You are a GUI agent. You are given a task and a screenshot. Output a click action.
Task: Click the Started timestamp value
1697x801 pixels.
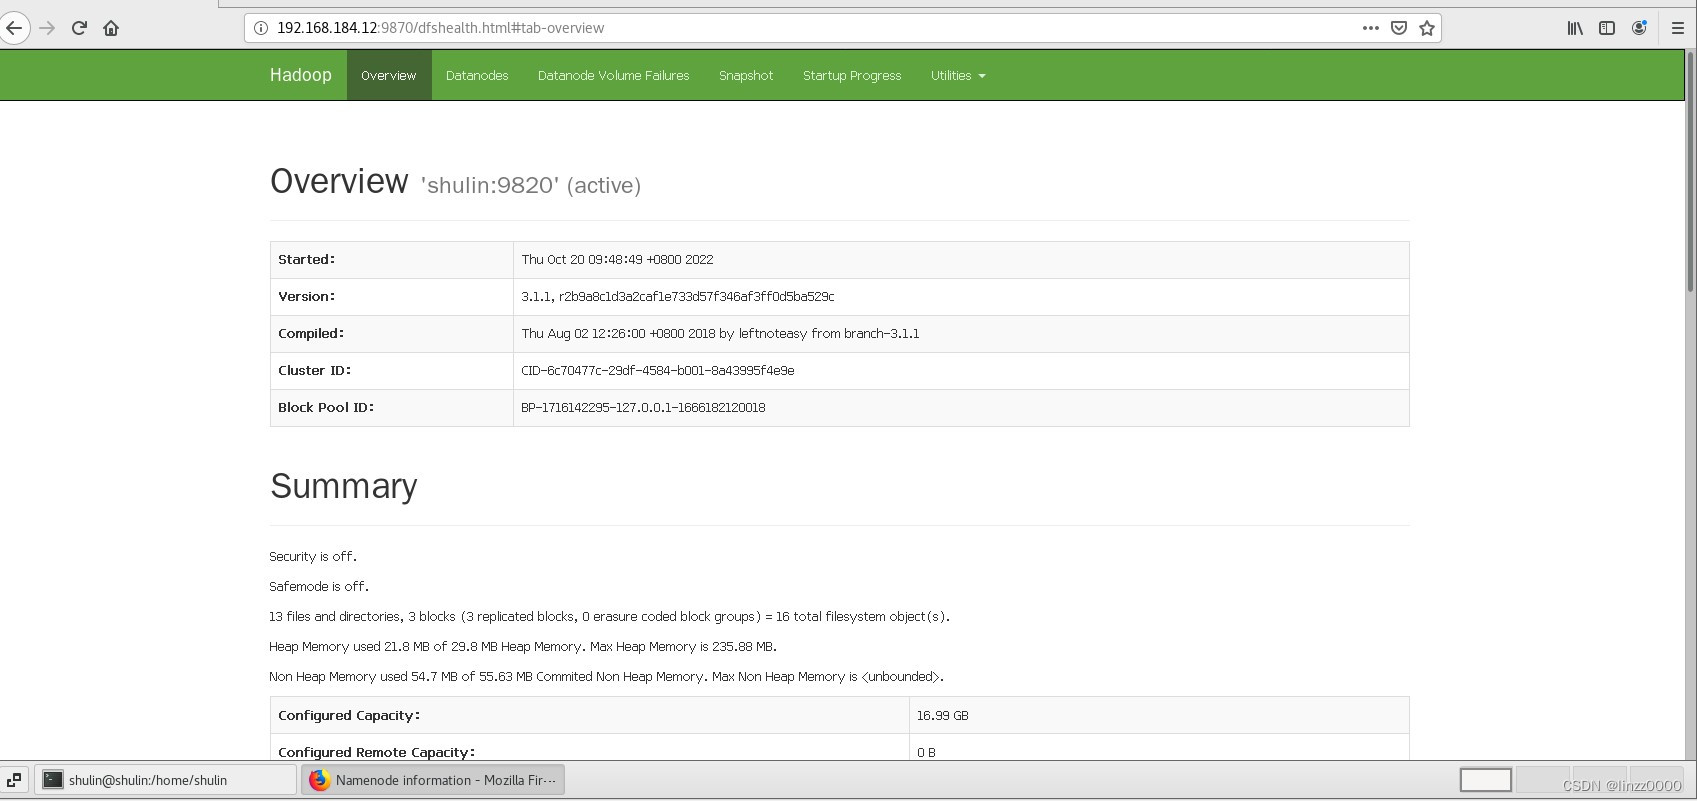click(x=617, y=259)
